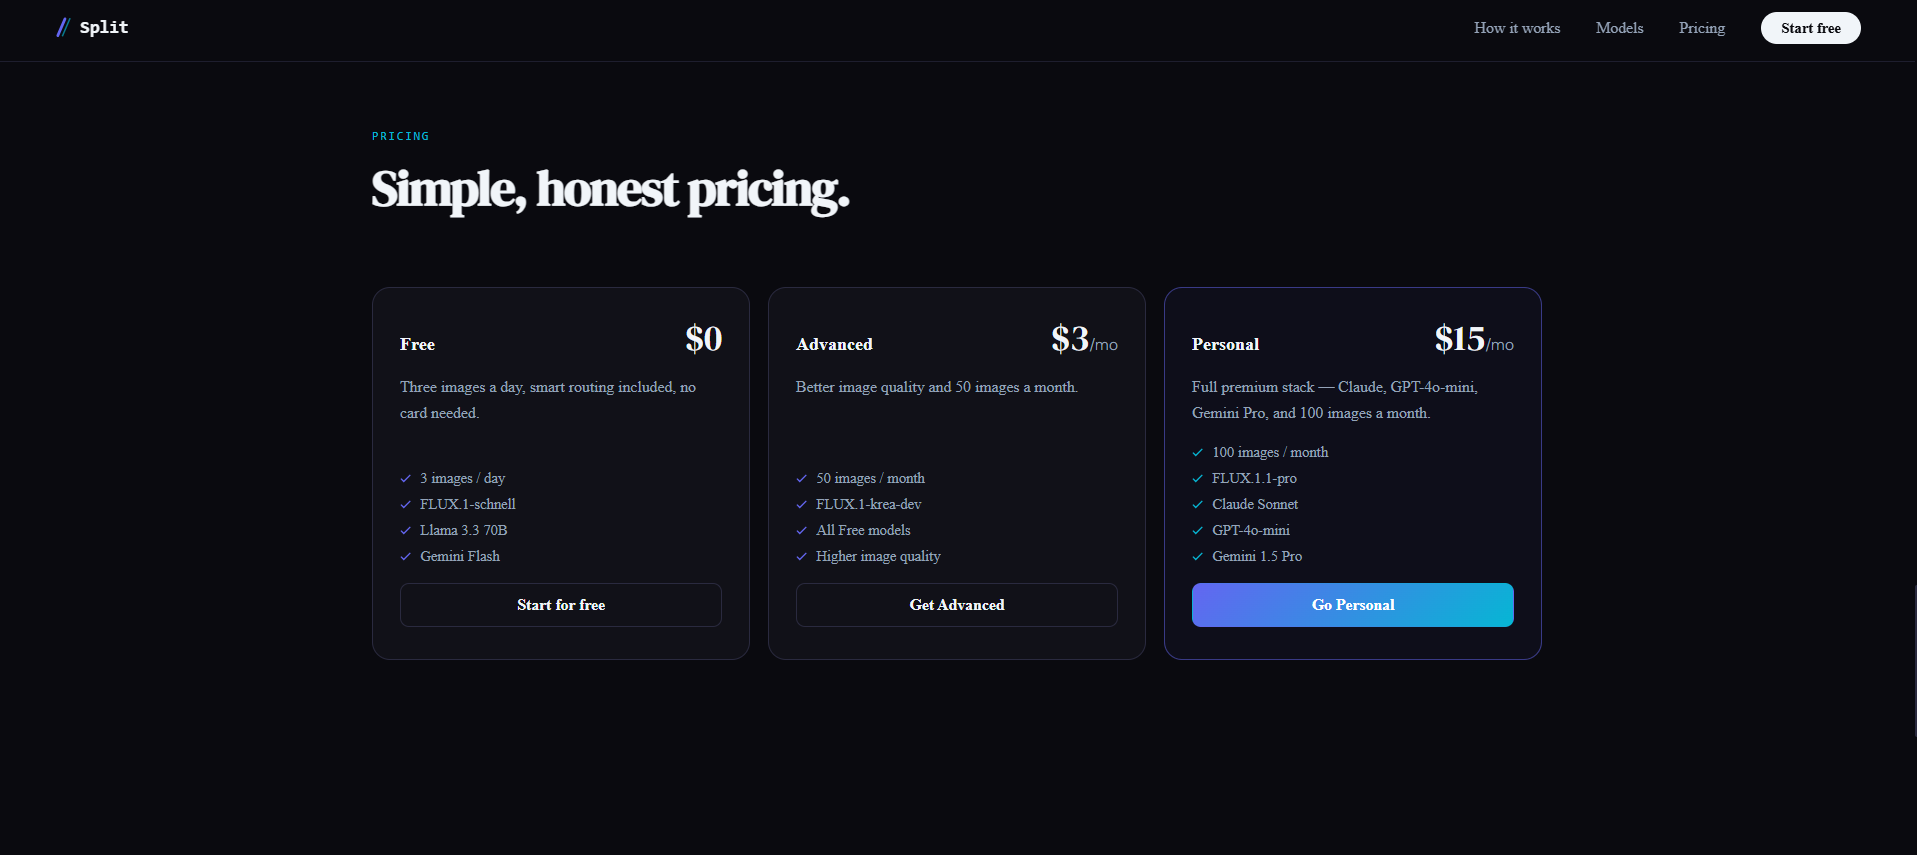Click the checkmark next to FLUX.1-krea-dev
1917x855 pixels.
pyautogui.click(x=800, y=504)
